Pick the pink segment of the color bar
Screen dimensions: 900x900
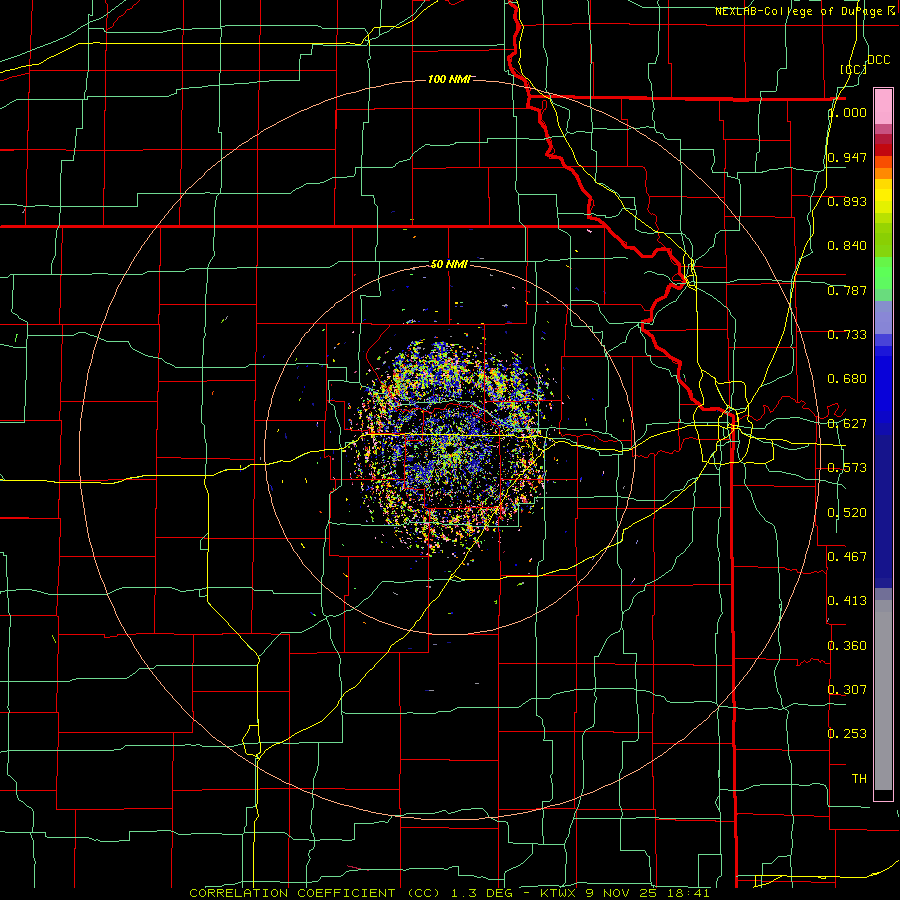coord(883,106)
